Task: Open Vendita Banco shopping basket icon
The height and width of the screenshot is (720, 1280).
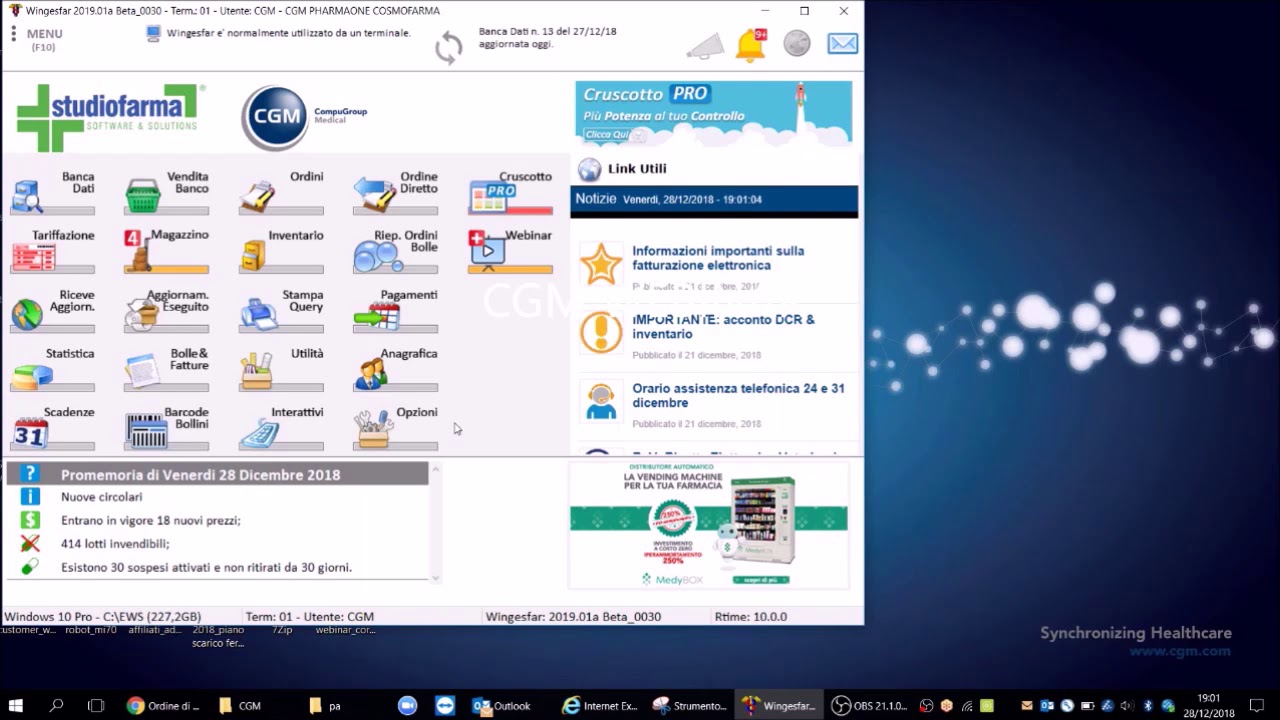Action: coord(142,197)
